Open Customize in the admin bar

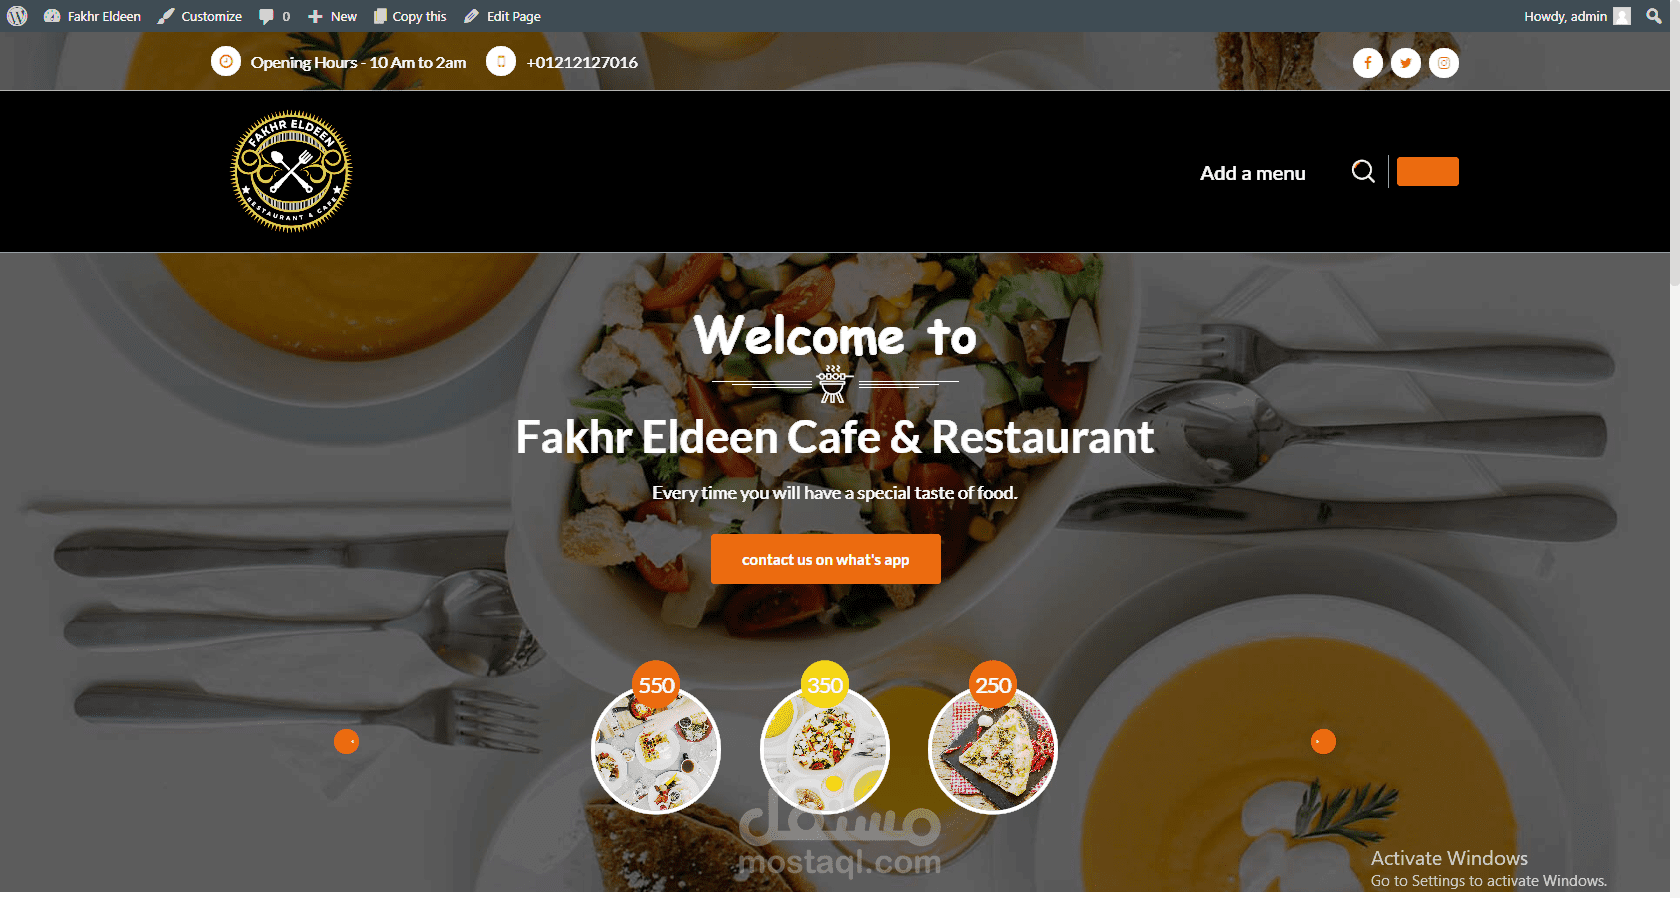(x=200, y=16)
